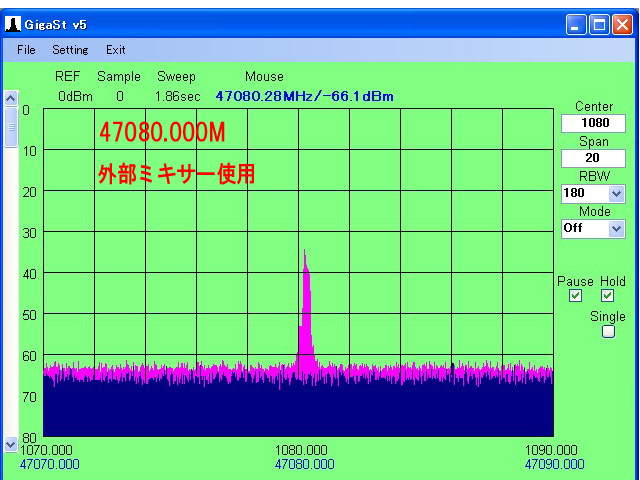
Task: Open the File menu
Action: tap(26, 50)
